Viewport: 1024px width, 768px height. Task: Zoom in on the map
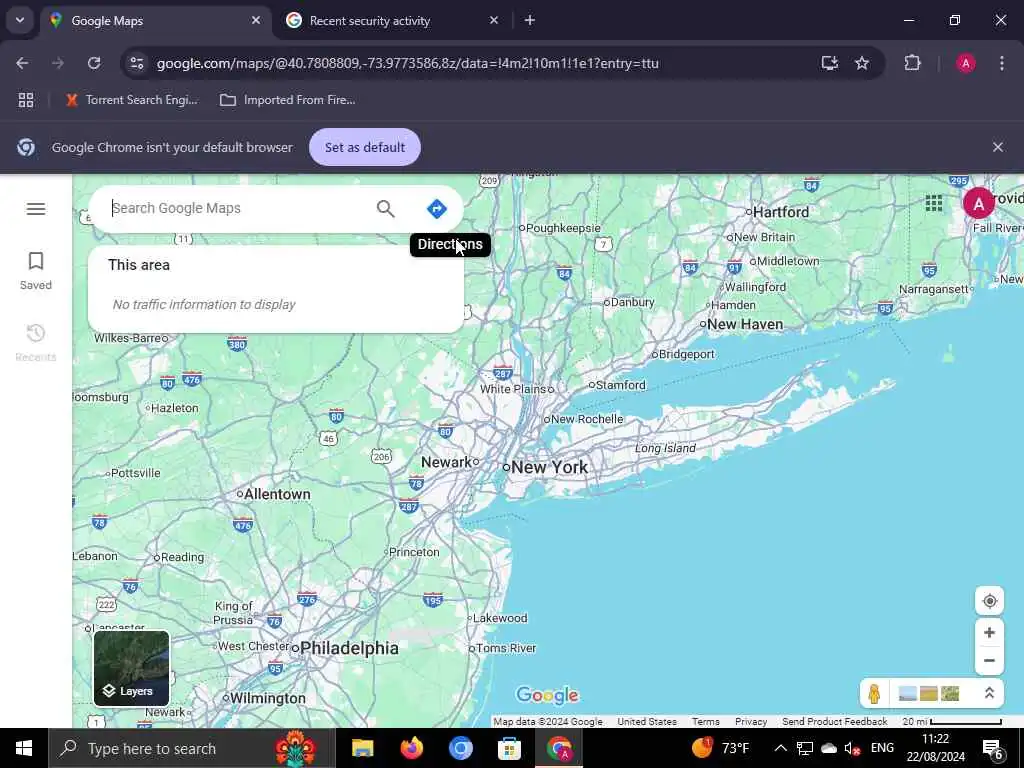(989, 632)
